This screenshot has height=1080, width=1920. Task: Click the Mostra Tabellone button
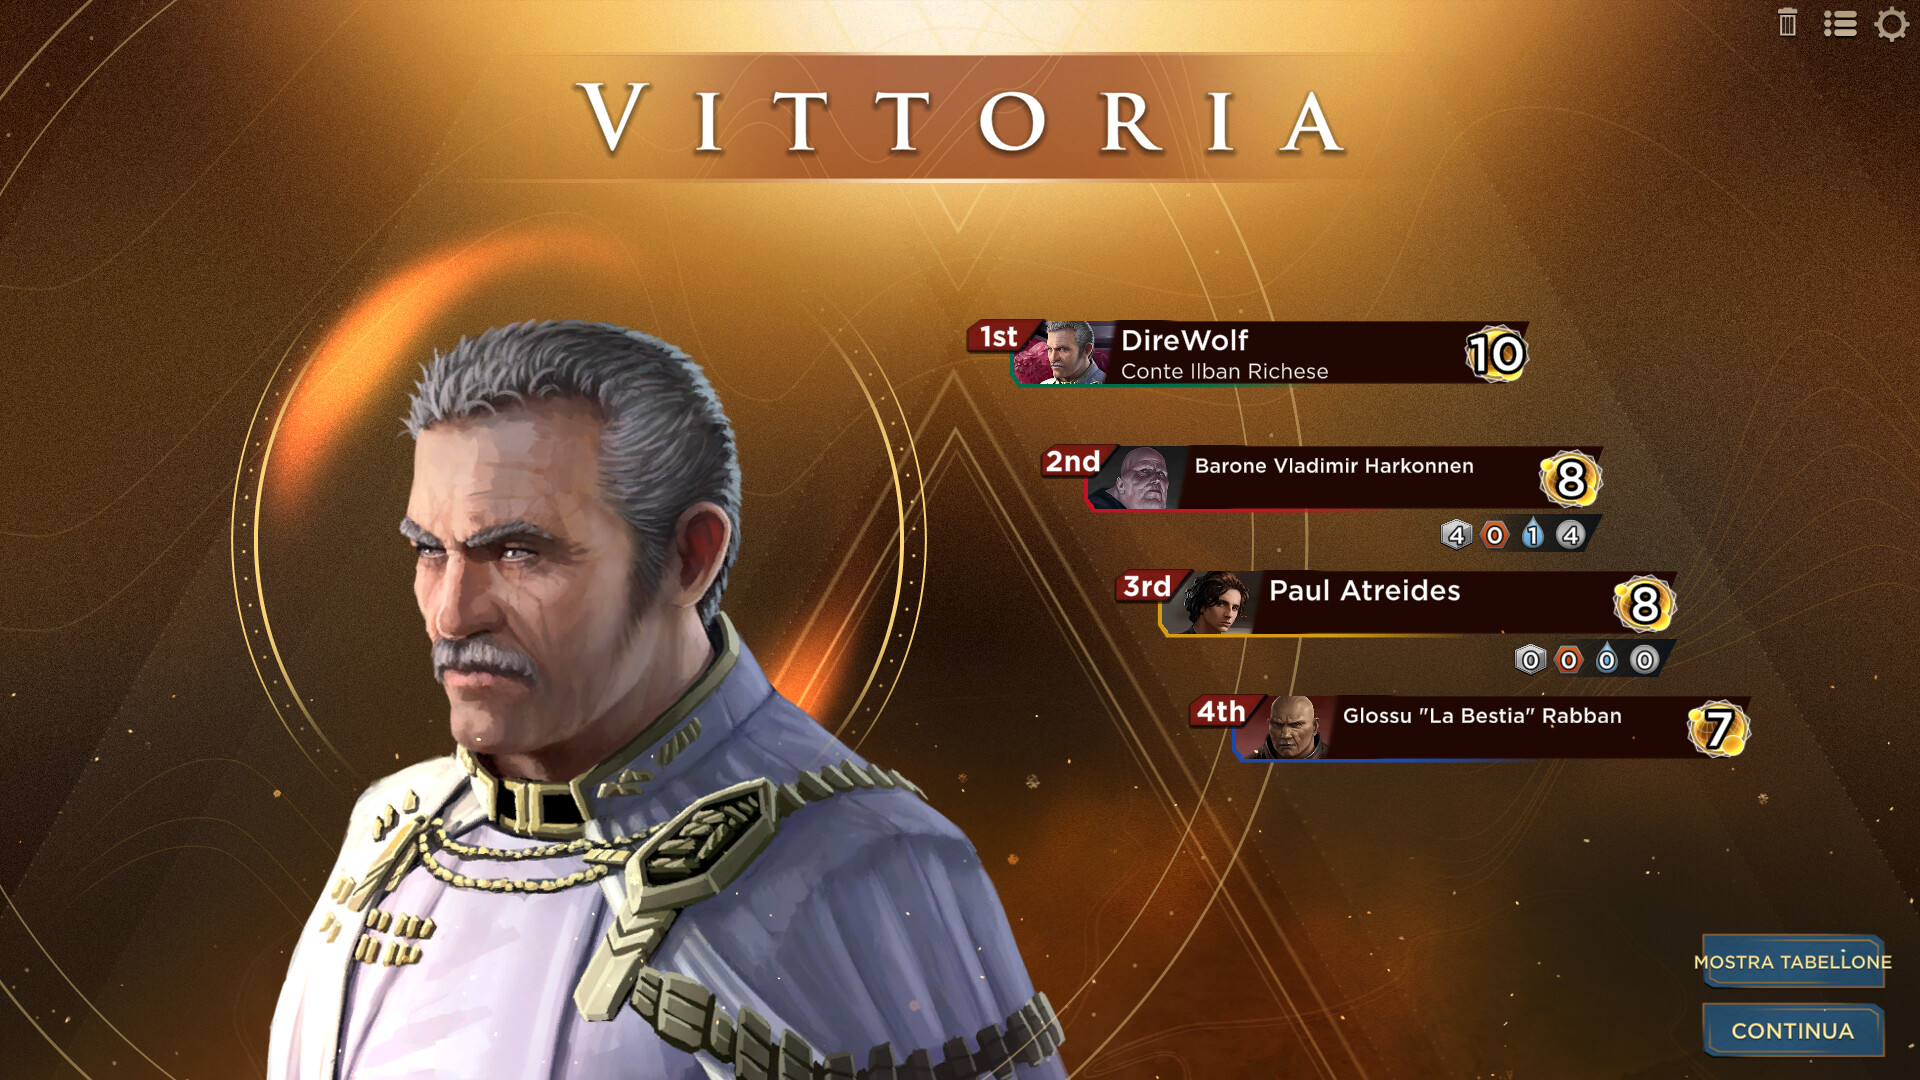1793,962
